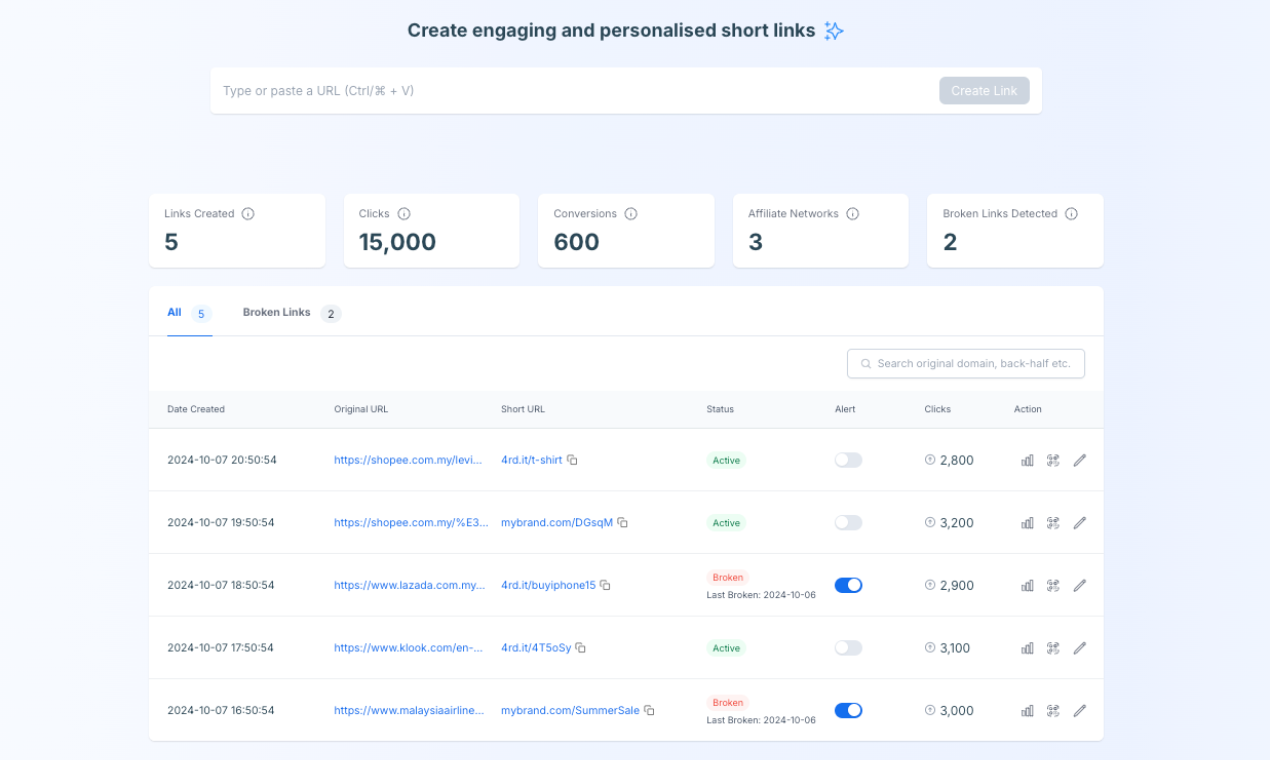
Task: Click the 2024-10-07 17:50:54 date cell
Action: click(222, 648)
